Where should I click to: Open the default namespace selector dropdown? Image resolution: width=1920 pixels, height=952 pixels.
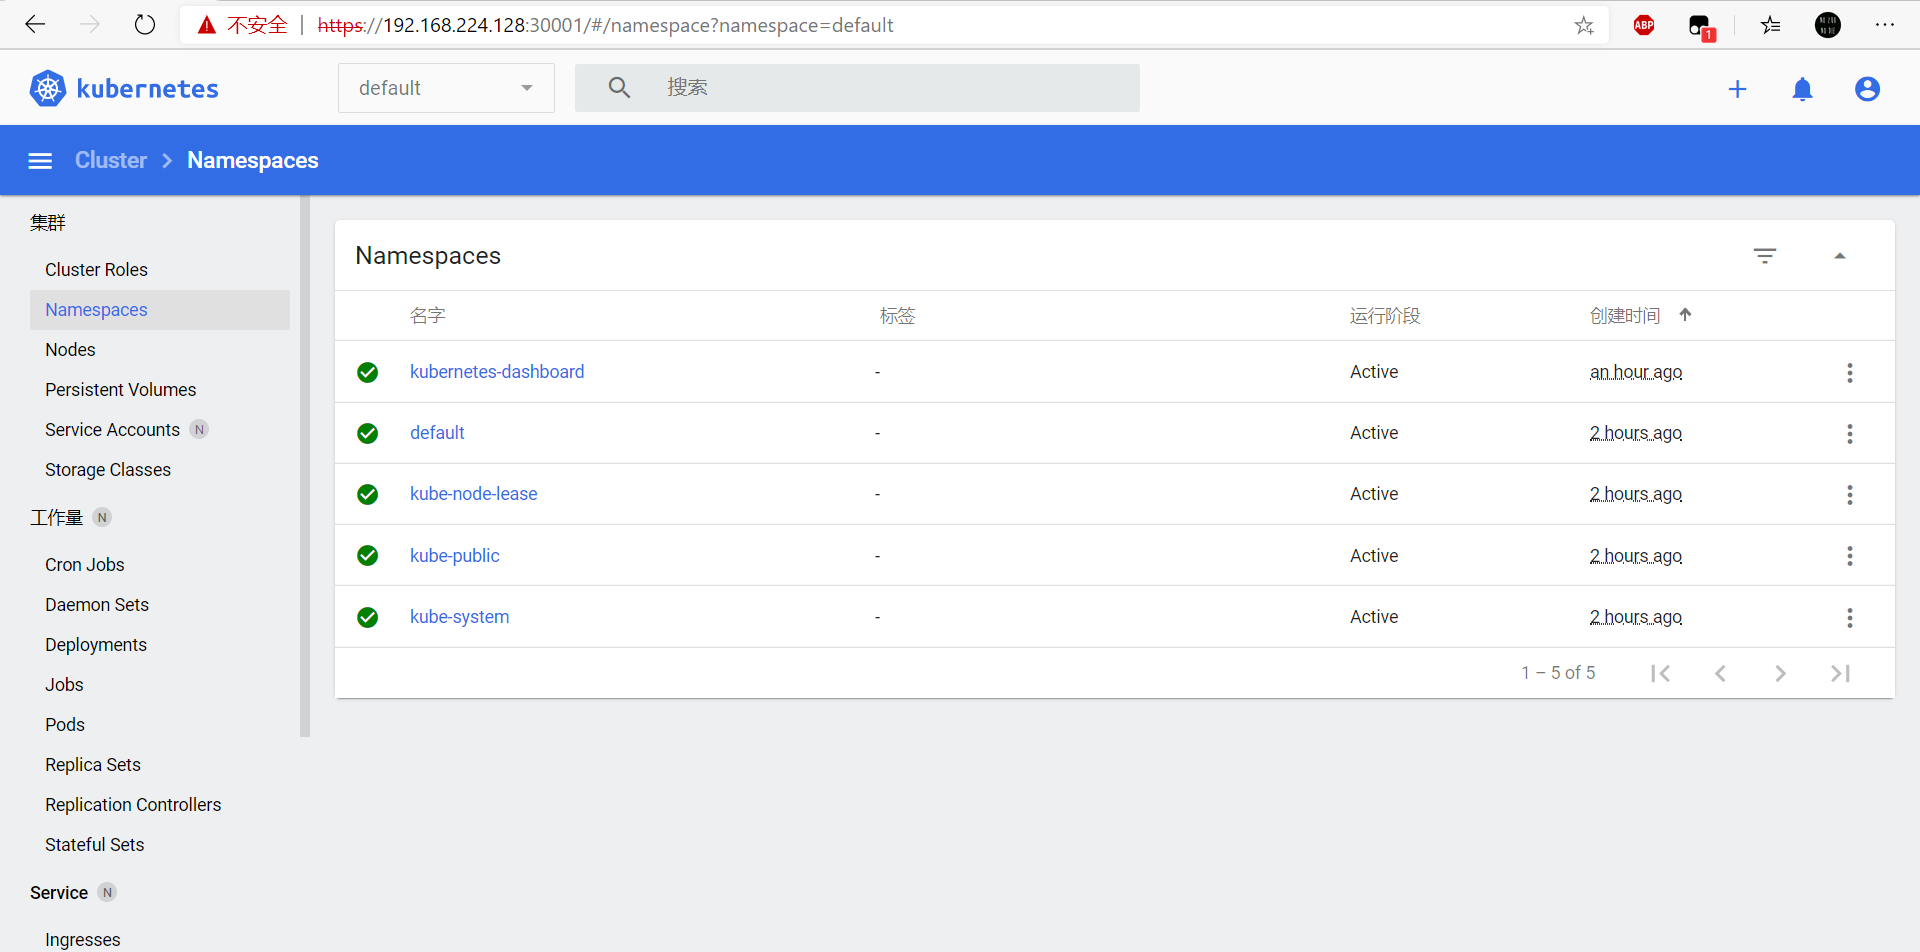pyautogui.click(x=446, y=88)
